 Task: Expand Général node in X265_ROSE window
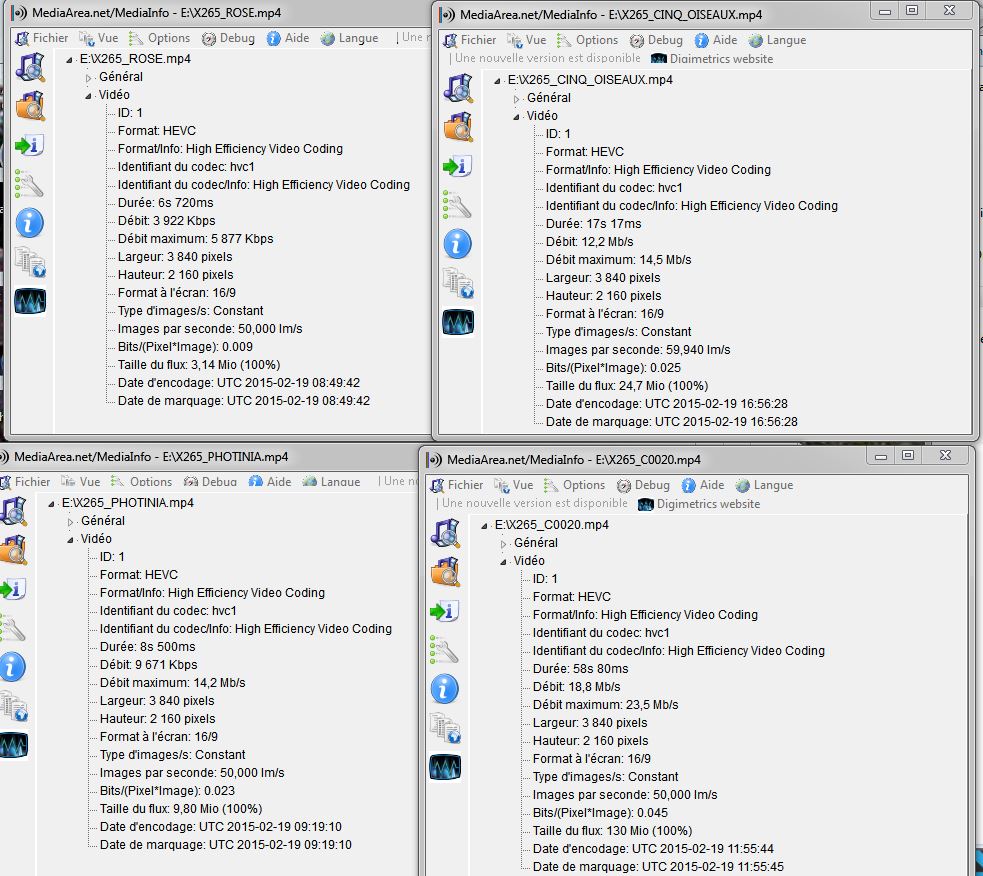88,78
